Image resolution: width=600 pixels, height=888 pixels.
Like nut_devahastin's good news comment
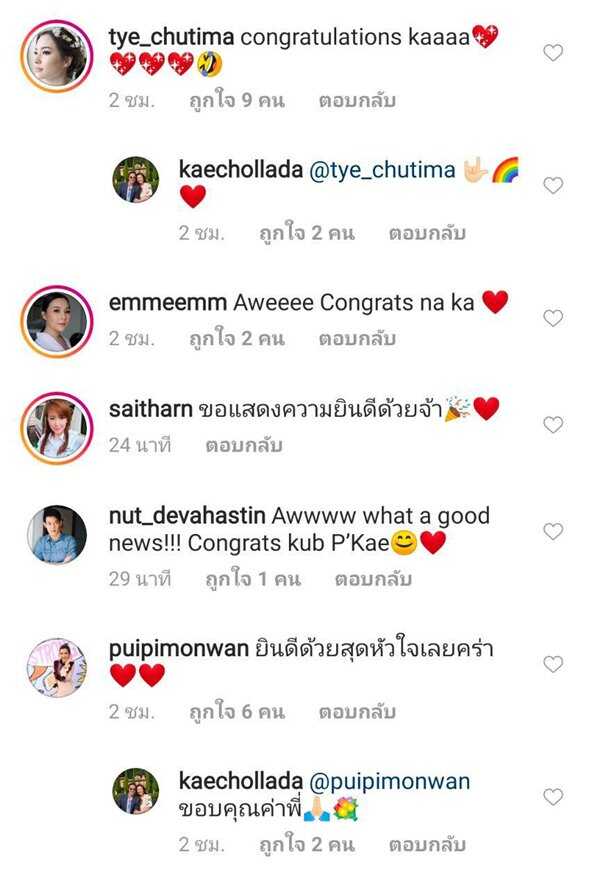tap(553, 531)
